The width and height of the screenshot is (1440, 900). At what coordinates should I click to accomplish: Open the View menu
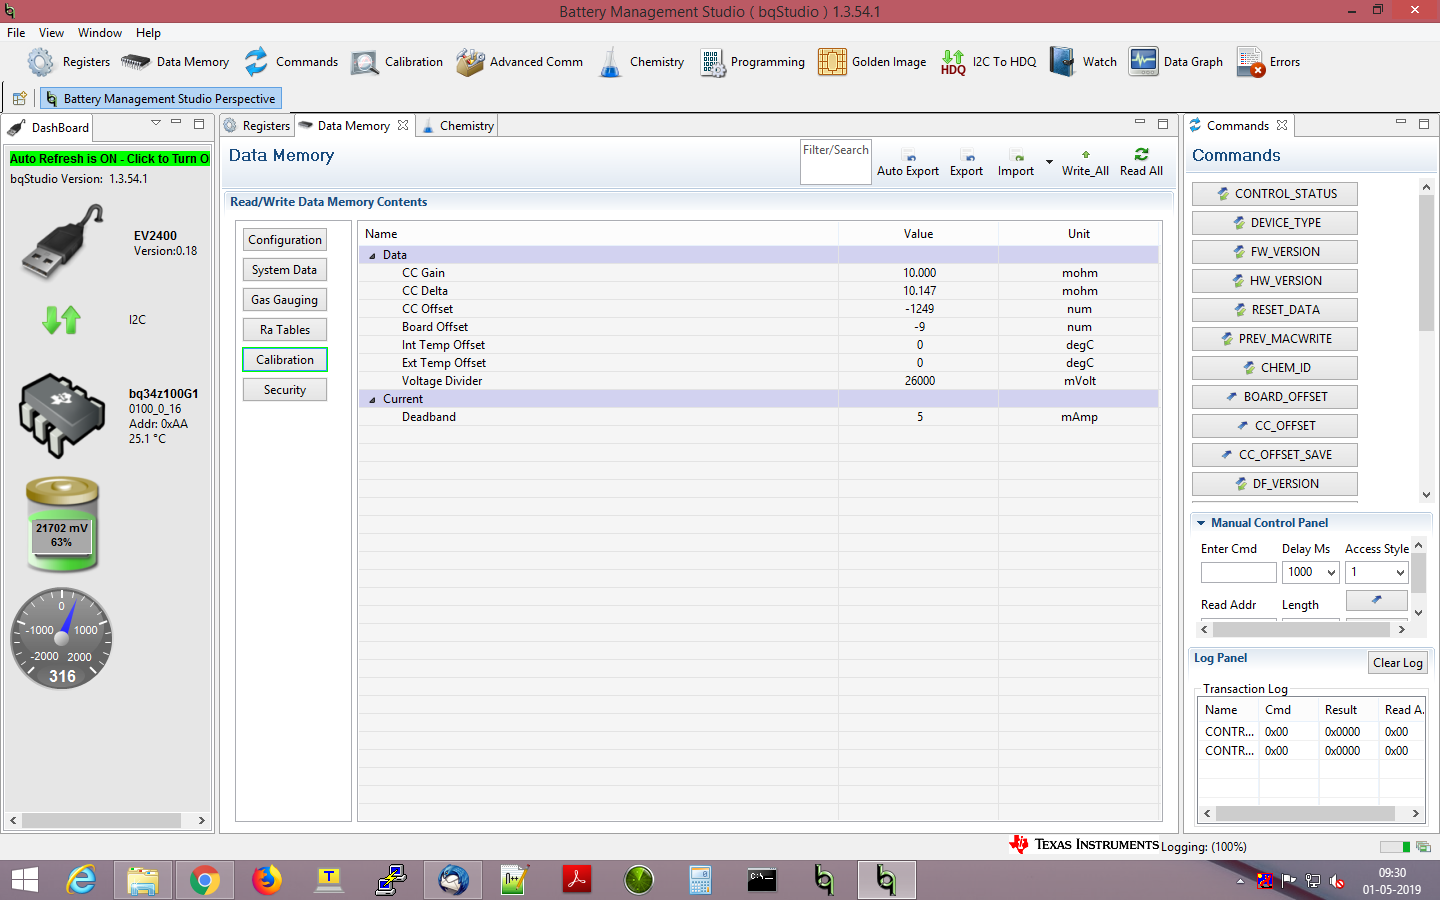[x=51, y=33]
